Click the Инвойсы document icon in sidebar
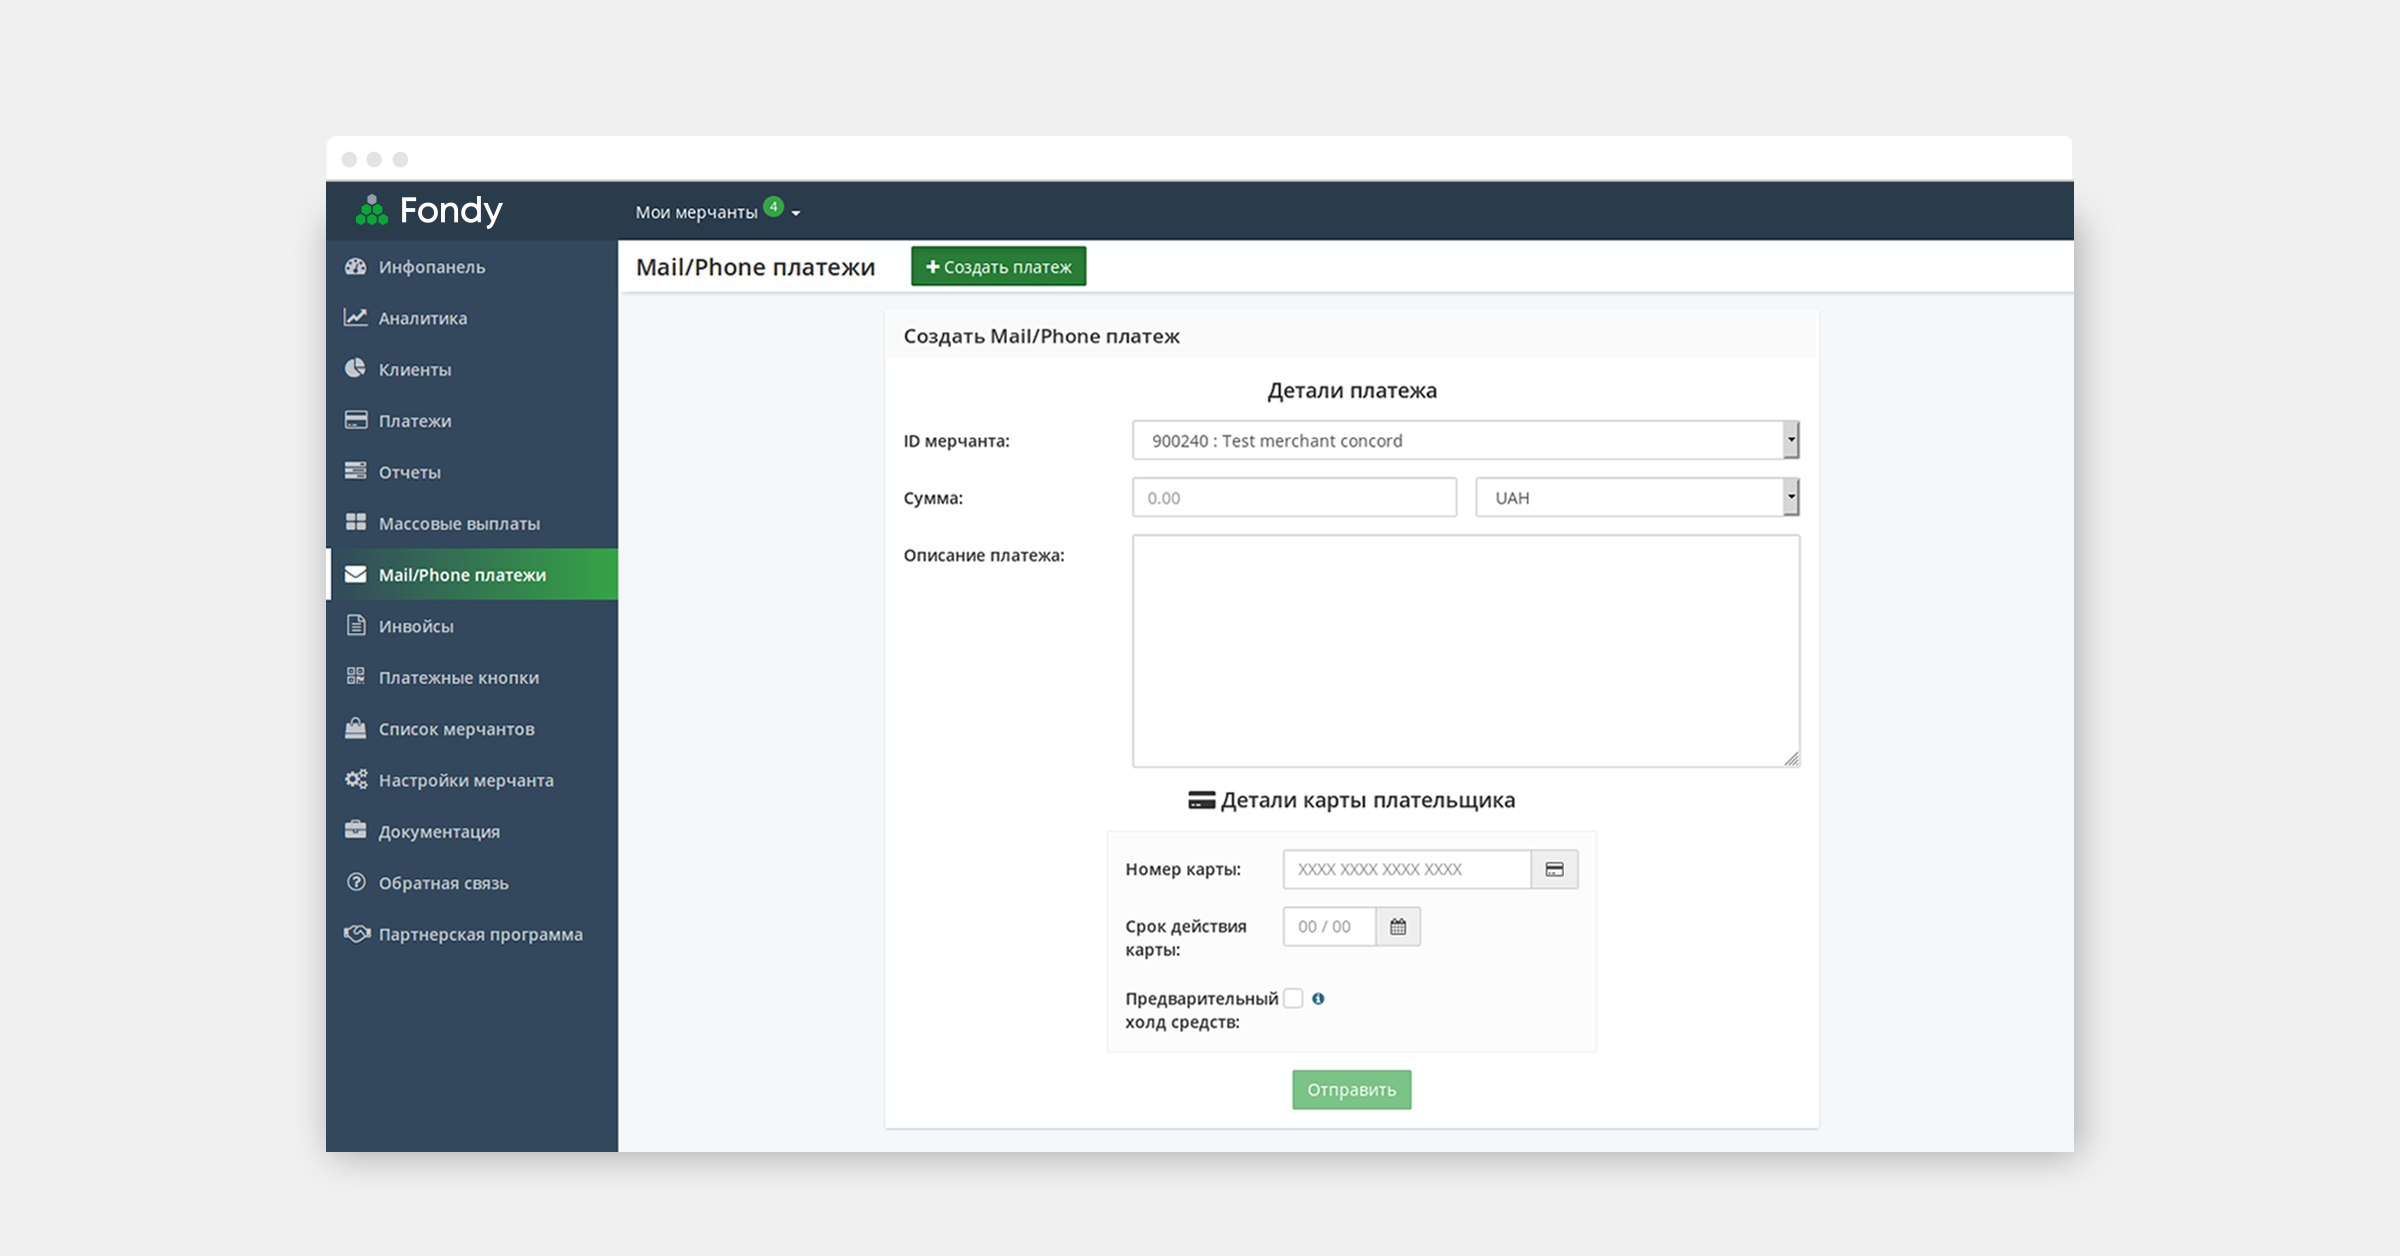 coord(355,625)
